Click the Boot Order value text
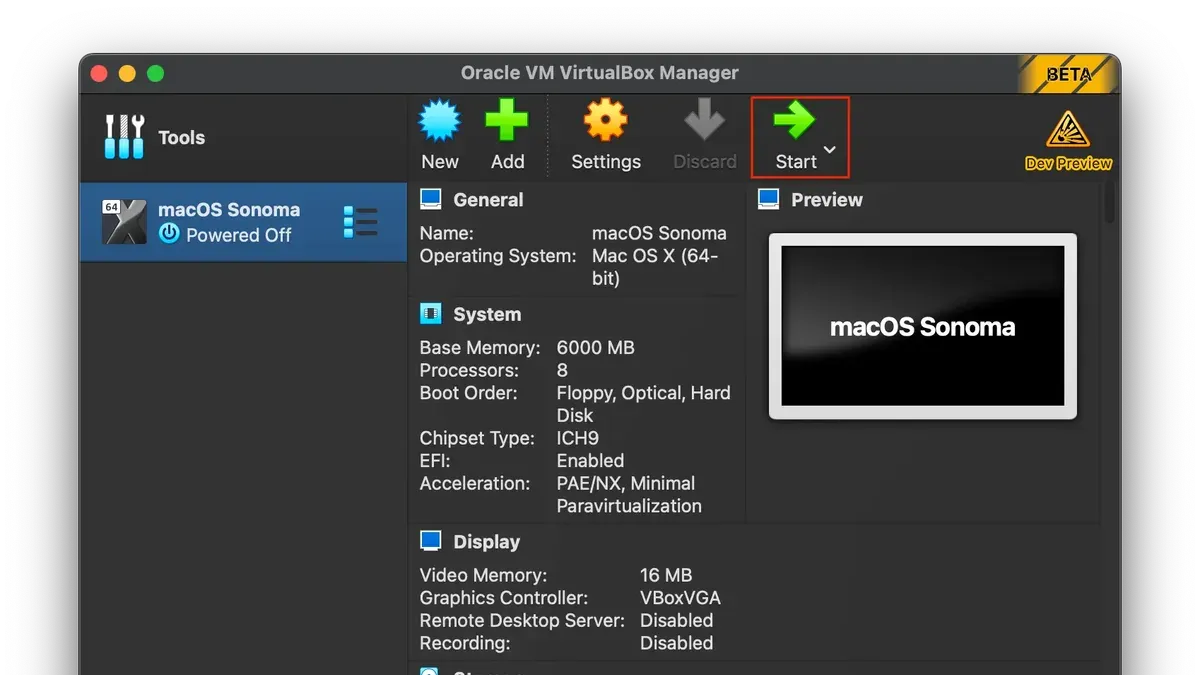 644,404
